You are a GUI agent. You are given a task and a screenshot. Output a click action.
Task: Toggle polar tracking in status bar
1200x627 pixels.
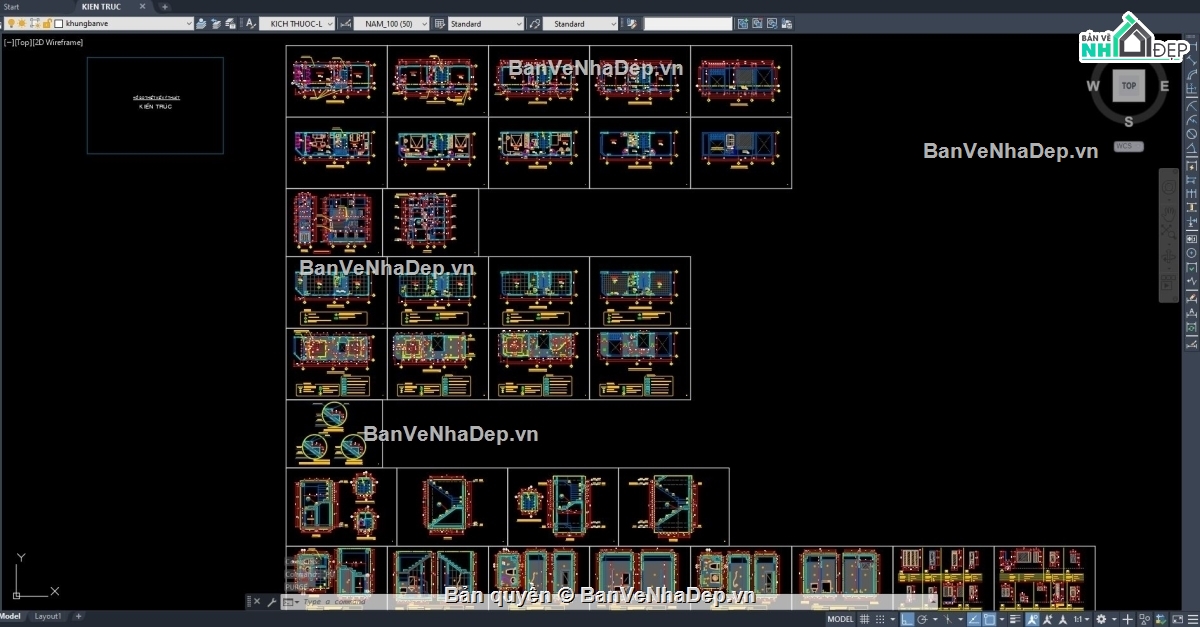point(922,619)
